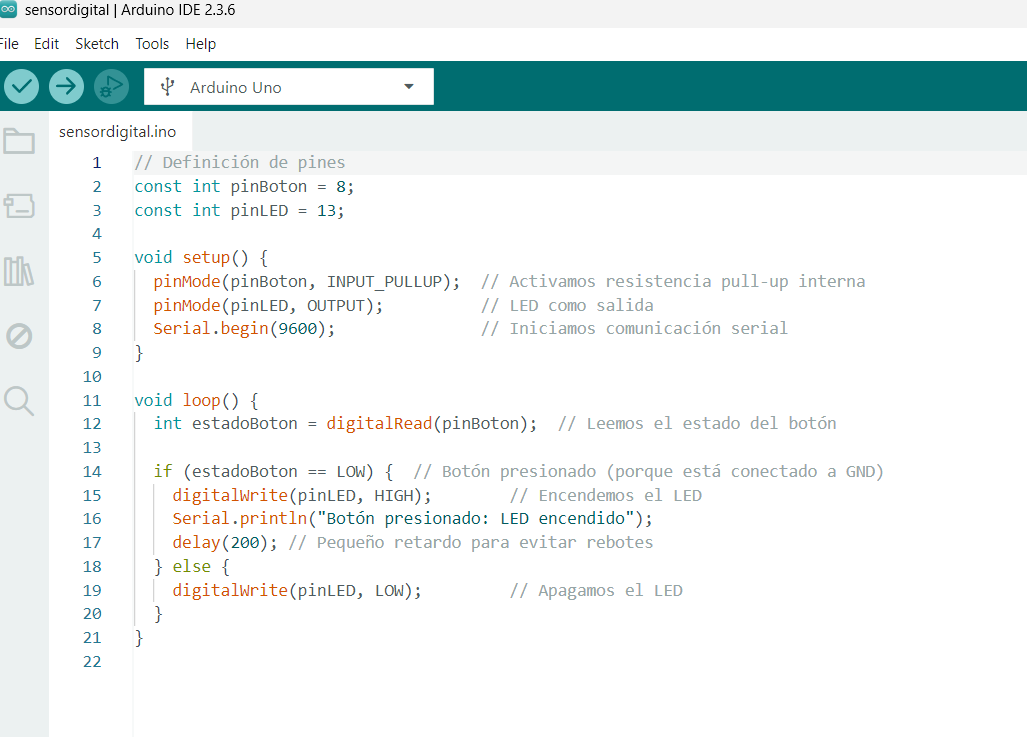Open the Boards Manager sidebar panel
This screenshot has height=737, width=1027.
(19, 206)
